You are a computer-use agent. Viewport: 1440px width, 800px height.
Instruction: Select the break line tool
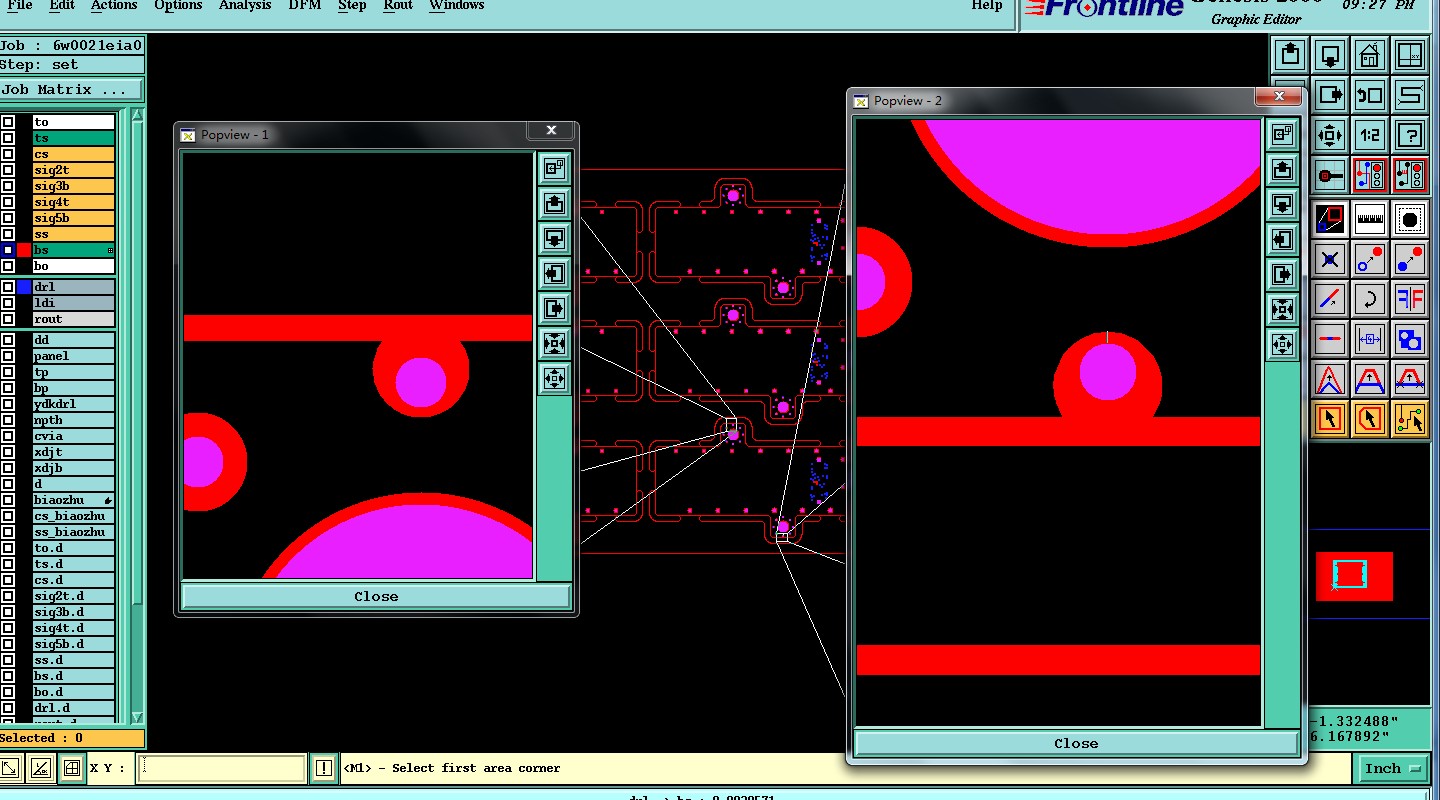[x=1329, y=339]
